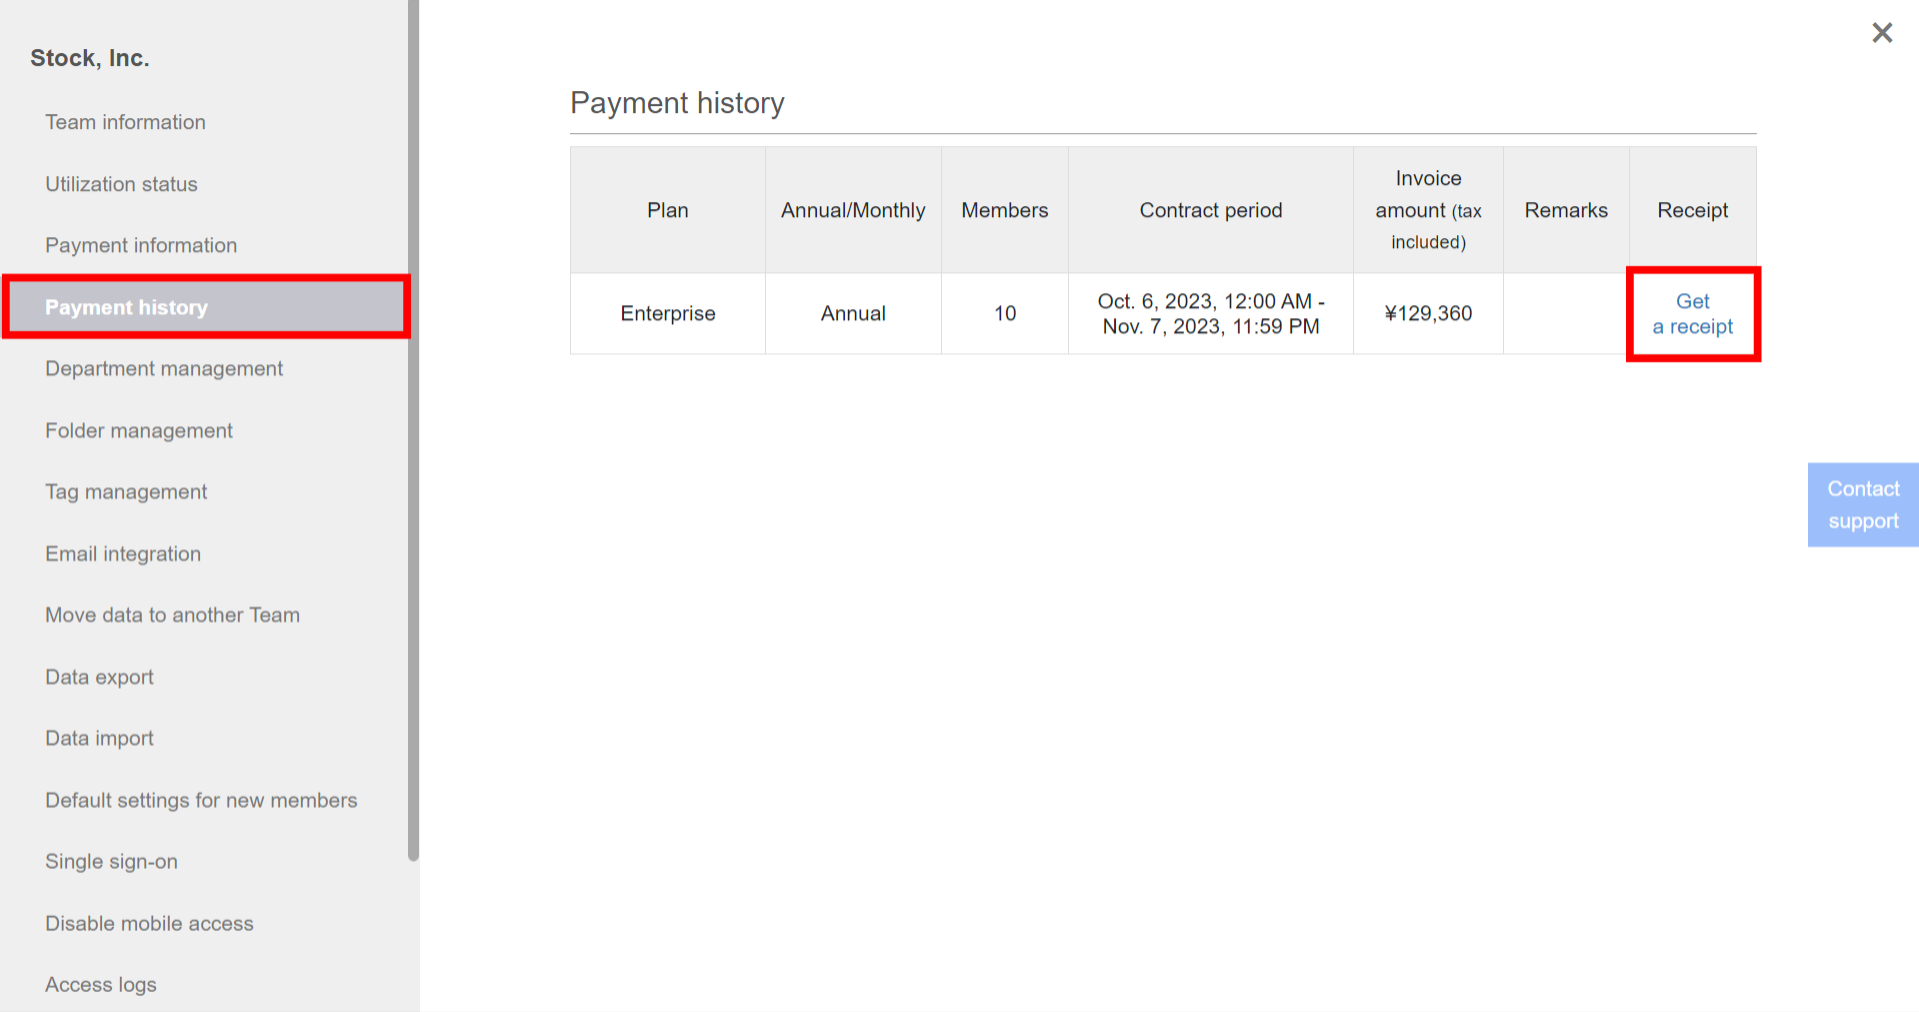
Task: Open the Tag management section
Action: click(x=126, y=491)
